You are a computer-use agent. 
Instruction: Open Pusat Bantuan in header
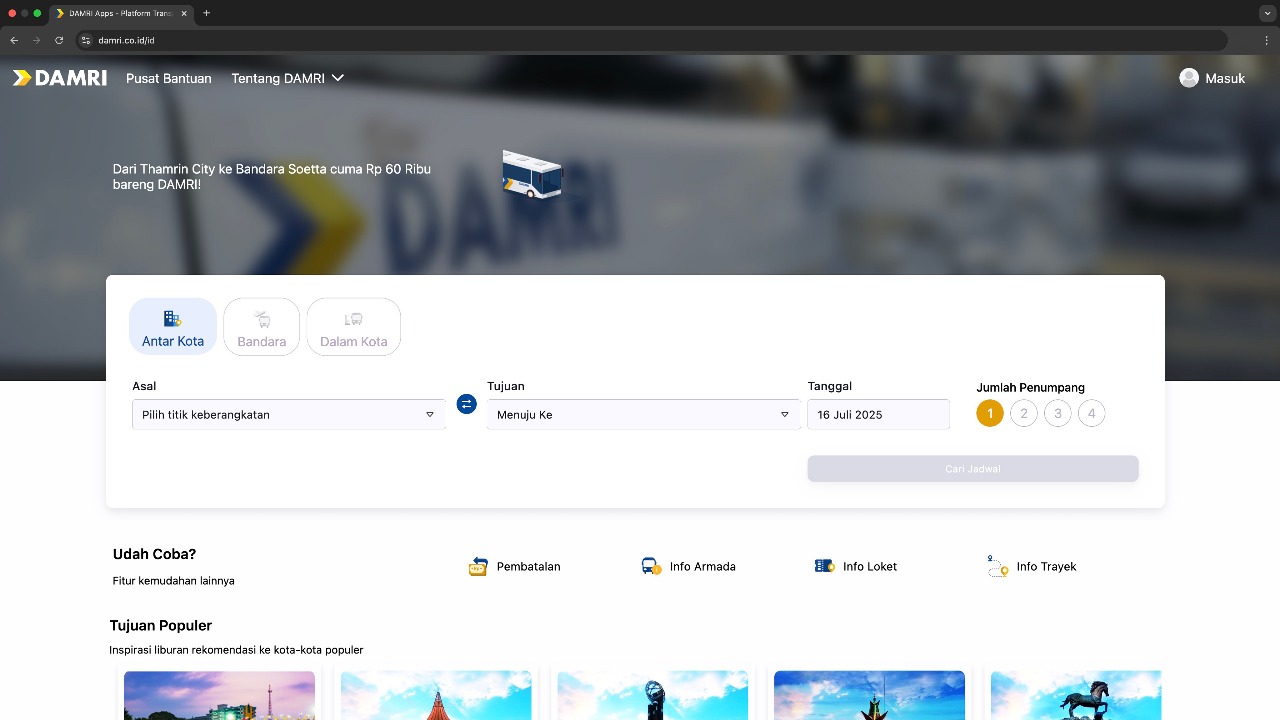(169, 78)
